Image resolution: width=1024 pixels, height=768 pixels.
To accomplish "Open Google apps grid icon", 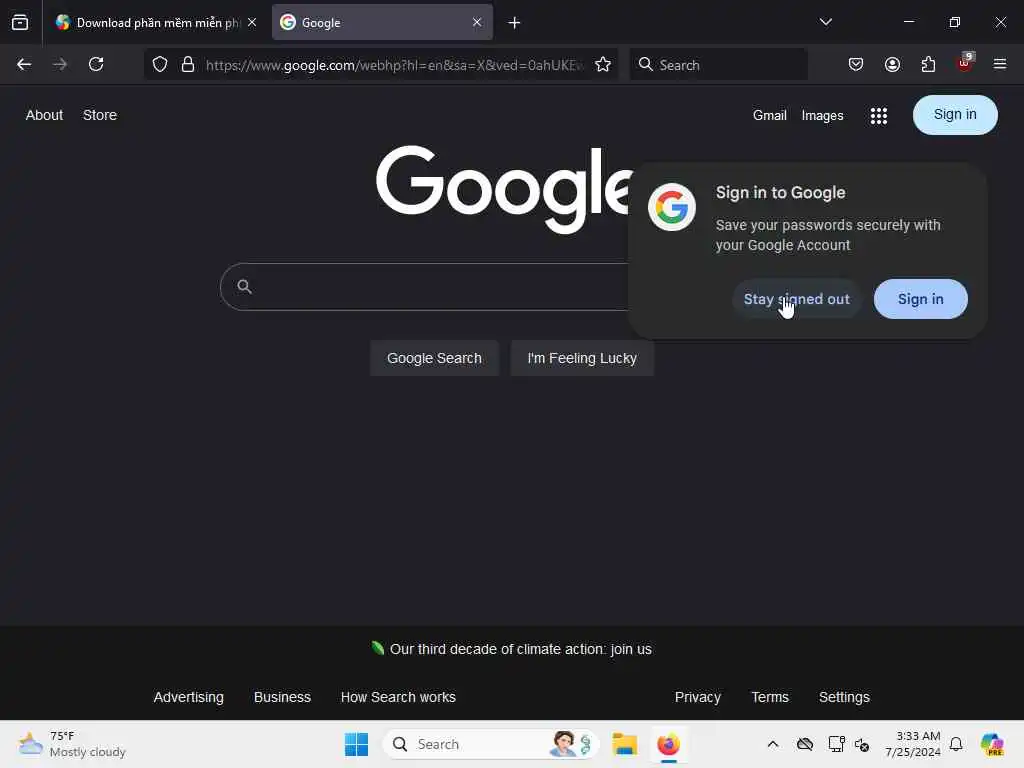I will 878,116.
